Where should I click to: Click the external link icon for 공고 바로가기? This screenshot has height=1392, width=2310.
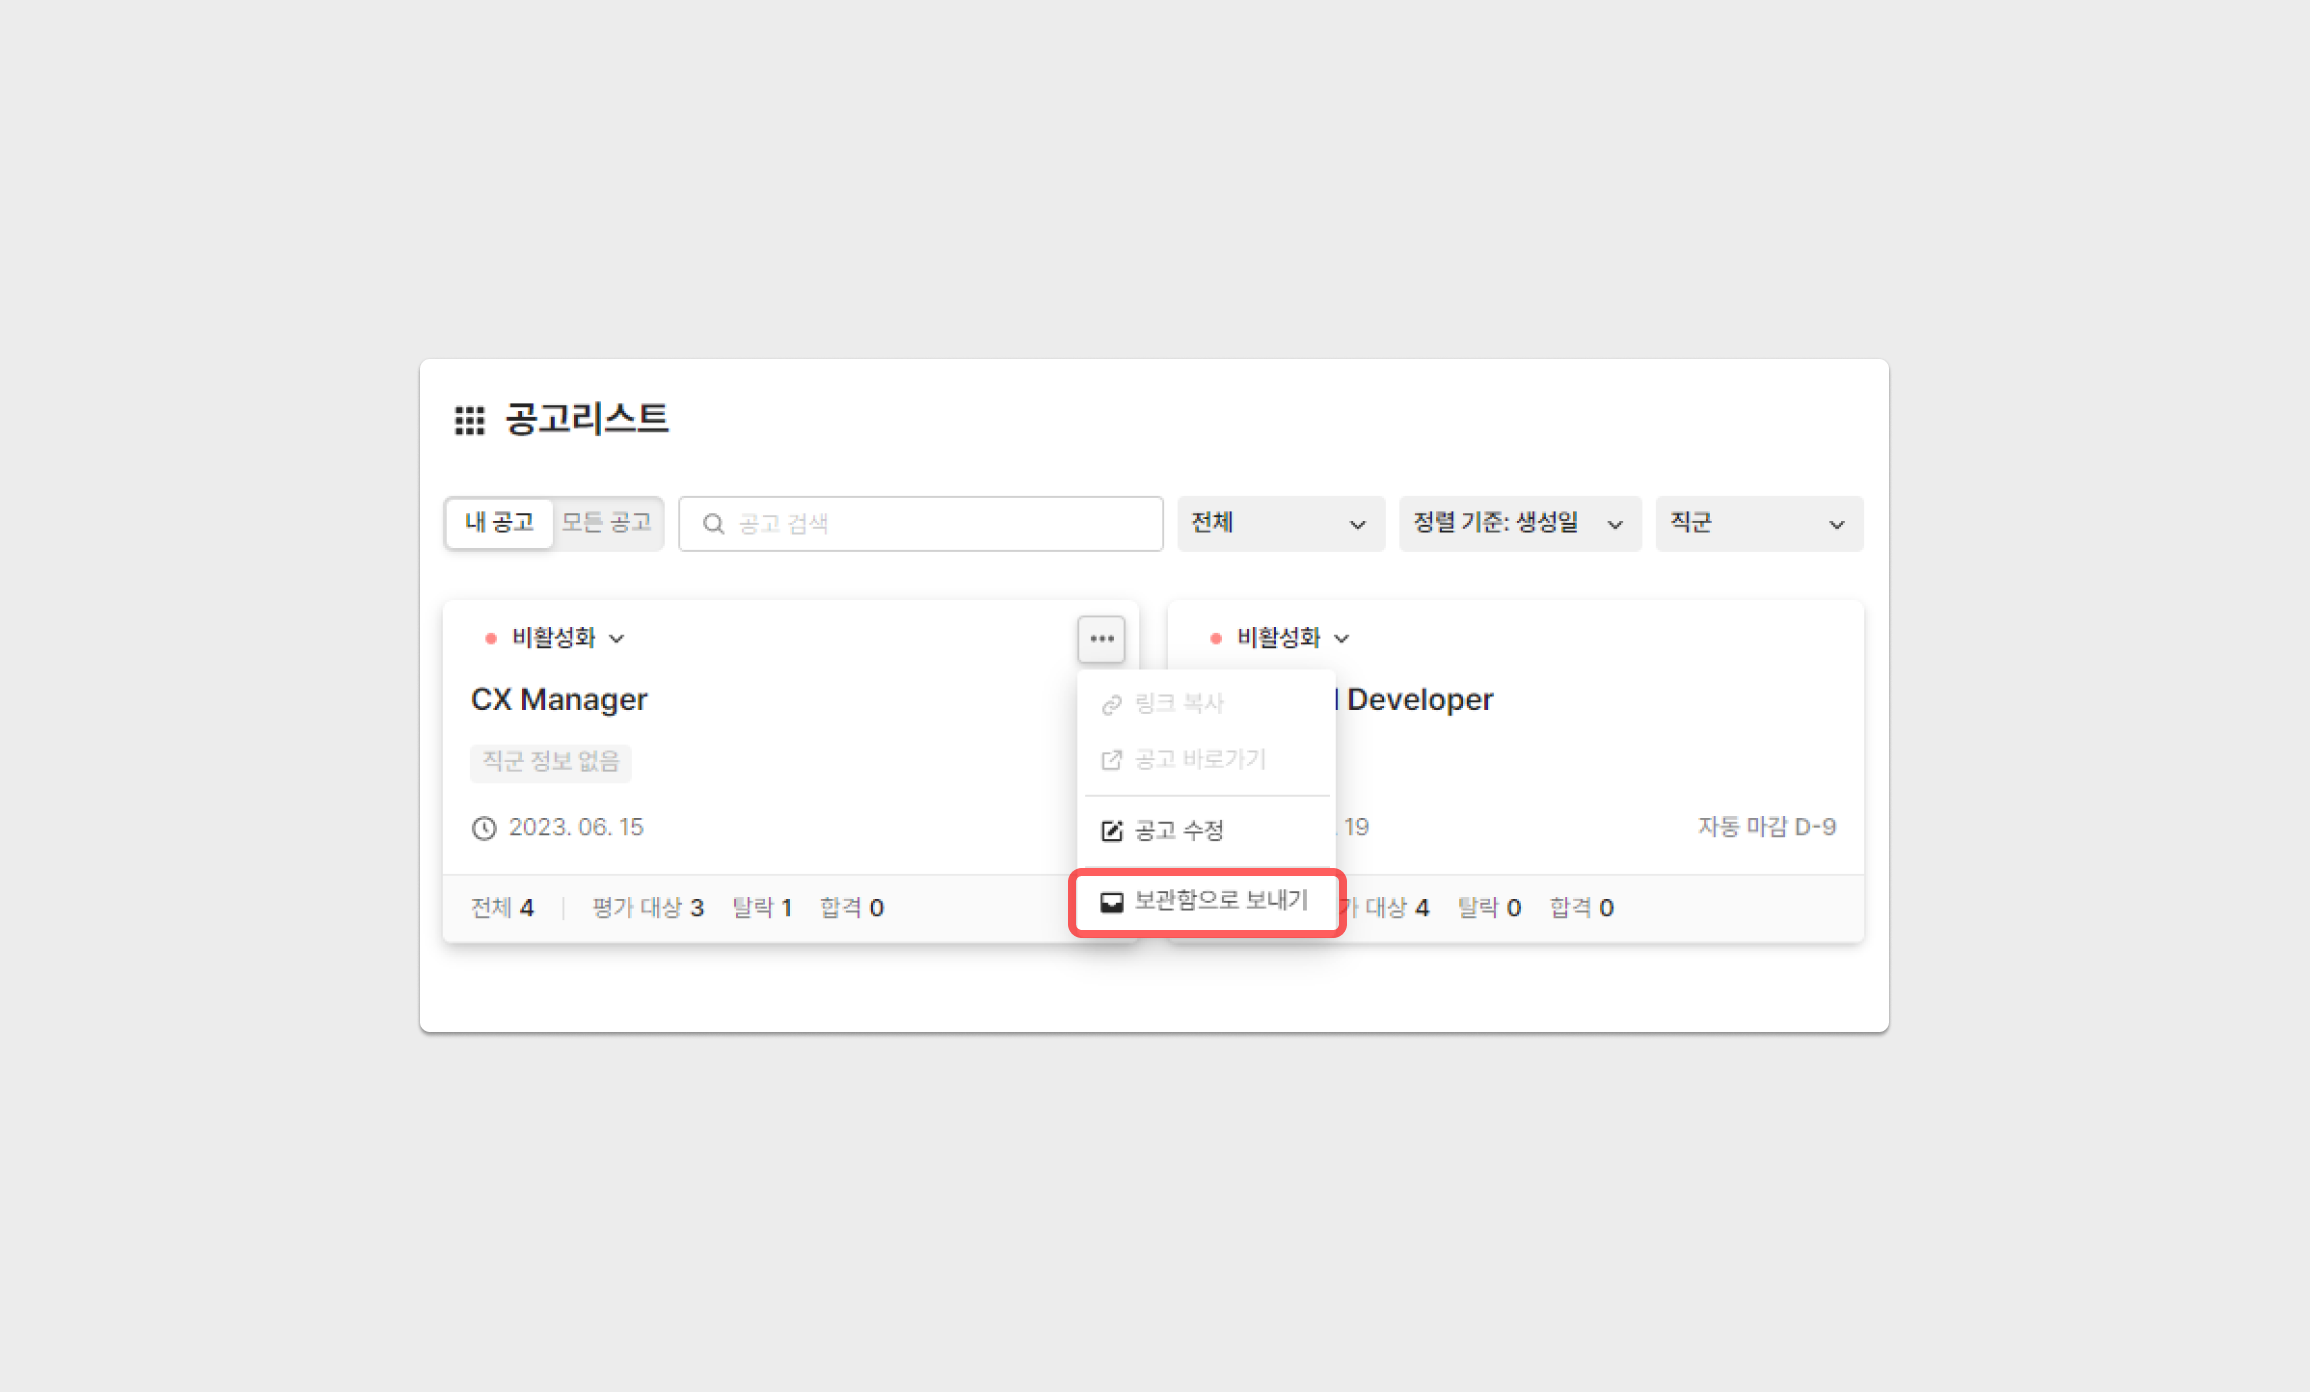[x=1111, y=760]
